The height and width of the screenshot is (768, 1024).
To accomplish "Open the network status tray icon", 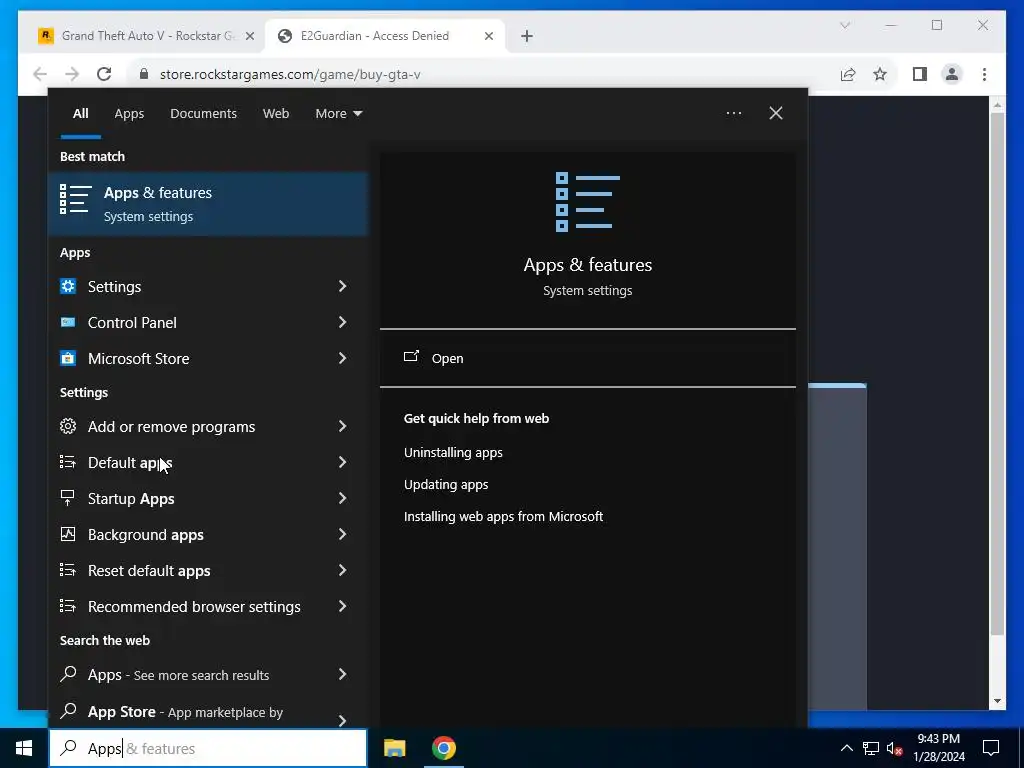I will pos(871,748).
